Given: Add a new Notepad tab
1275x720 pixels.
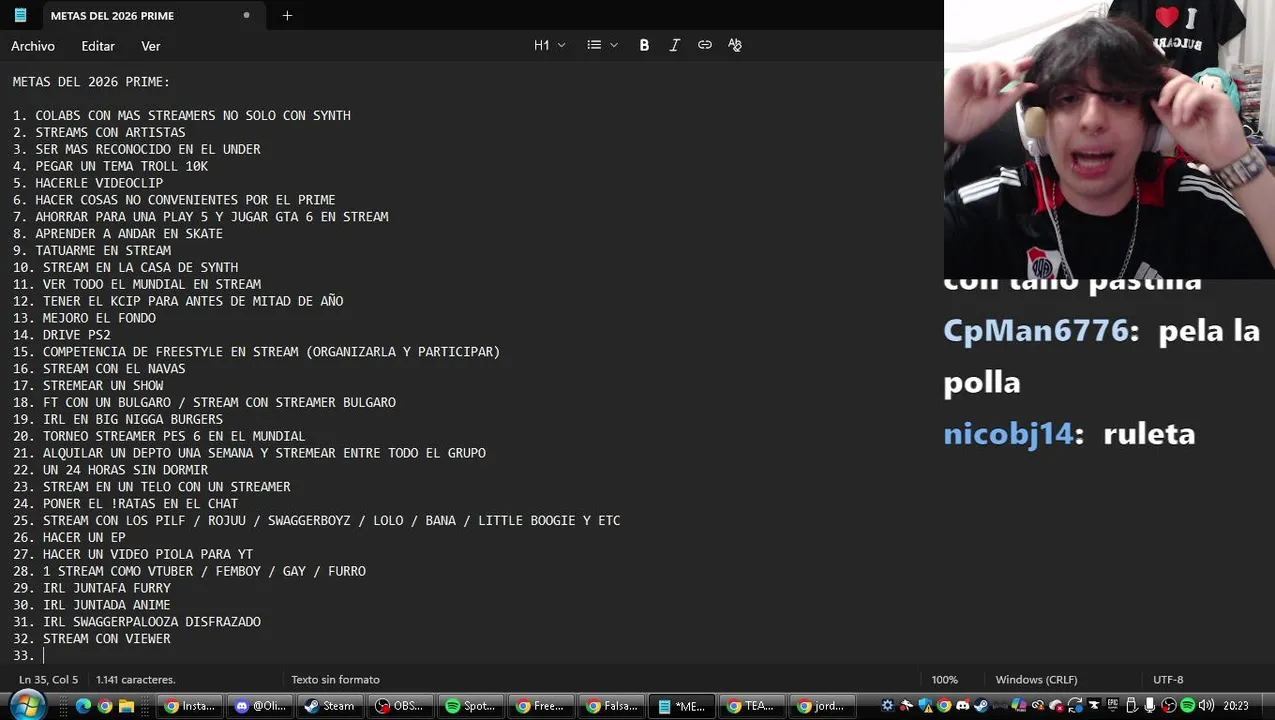Looking at the screenshot, I should [x=287, y=15].
